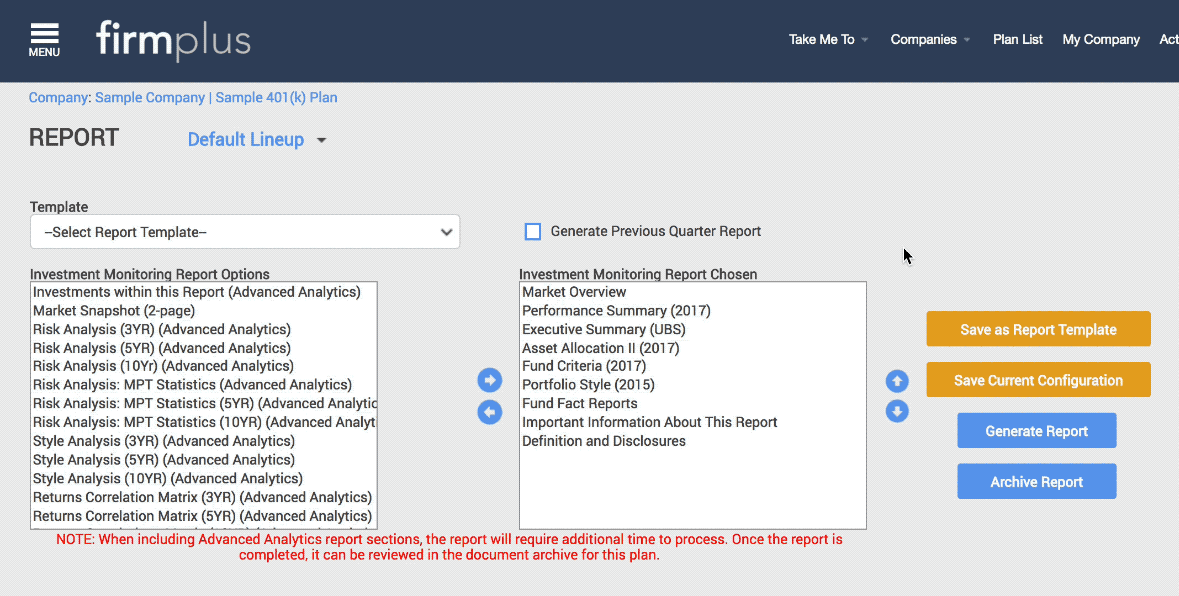Click the Generate Report button
Image resolution: width=1179 pixels, height=596 pixels.
[x=1037, y=431]
